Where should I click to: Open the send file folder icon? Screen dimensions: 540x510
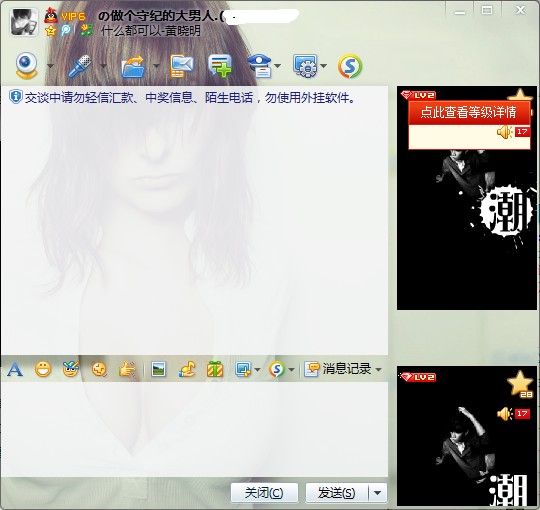(x=134, y=66)
